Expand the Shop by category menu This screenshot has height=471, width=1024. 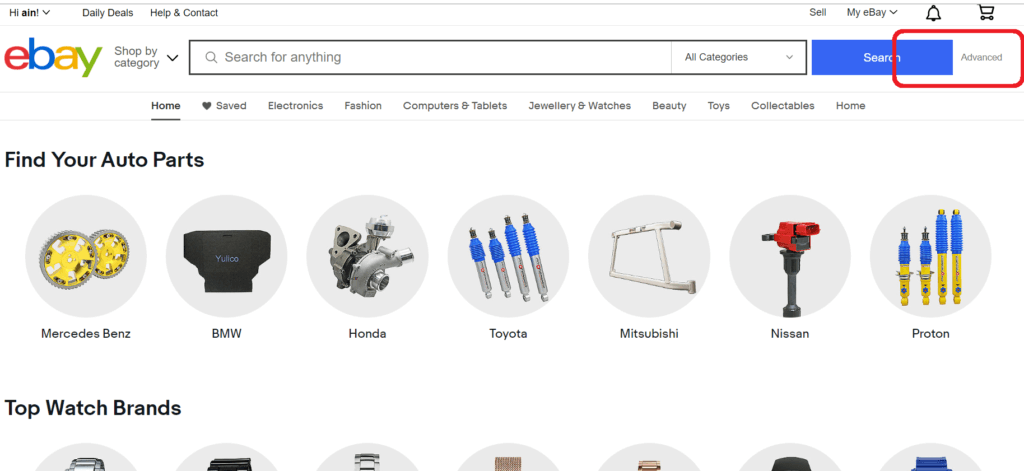(x=146, y=57)
